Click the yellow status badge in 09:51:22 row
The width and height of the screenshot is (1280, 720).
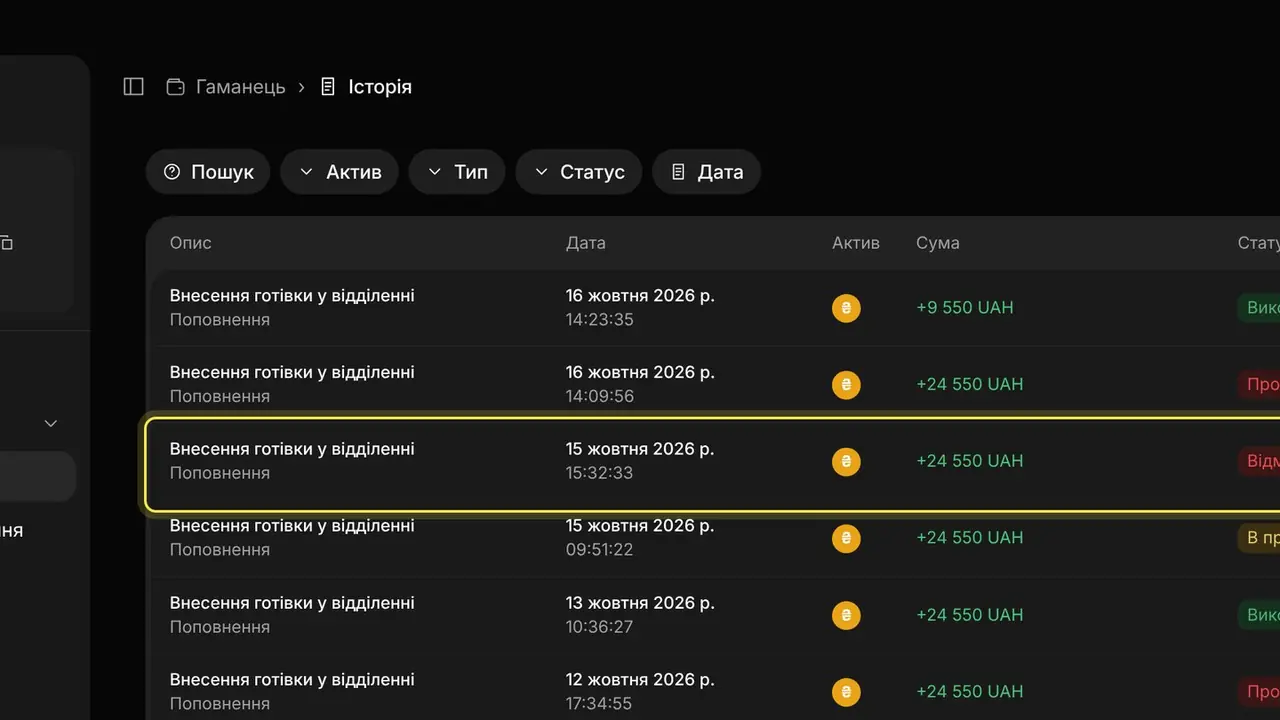tap(1259, 538)
